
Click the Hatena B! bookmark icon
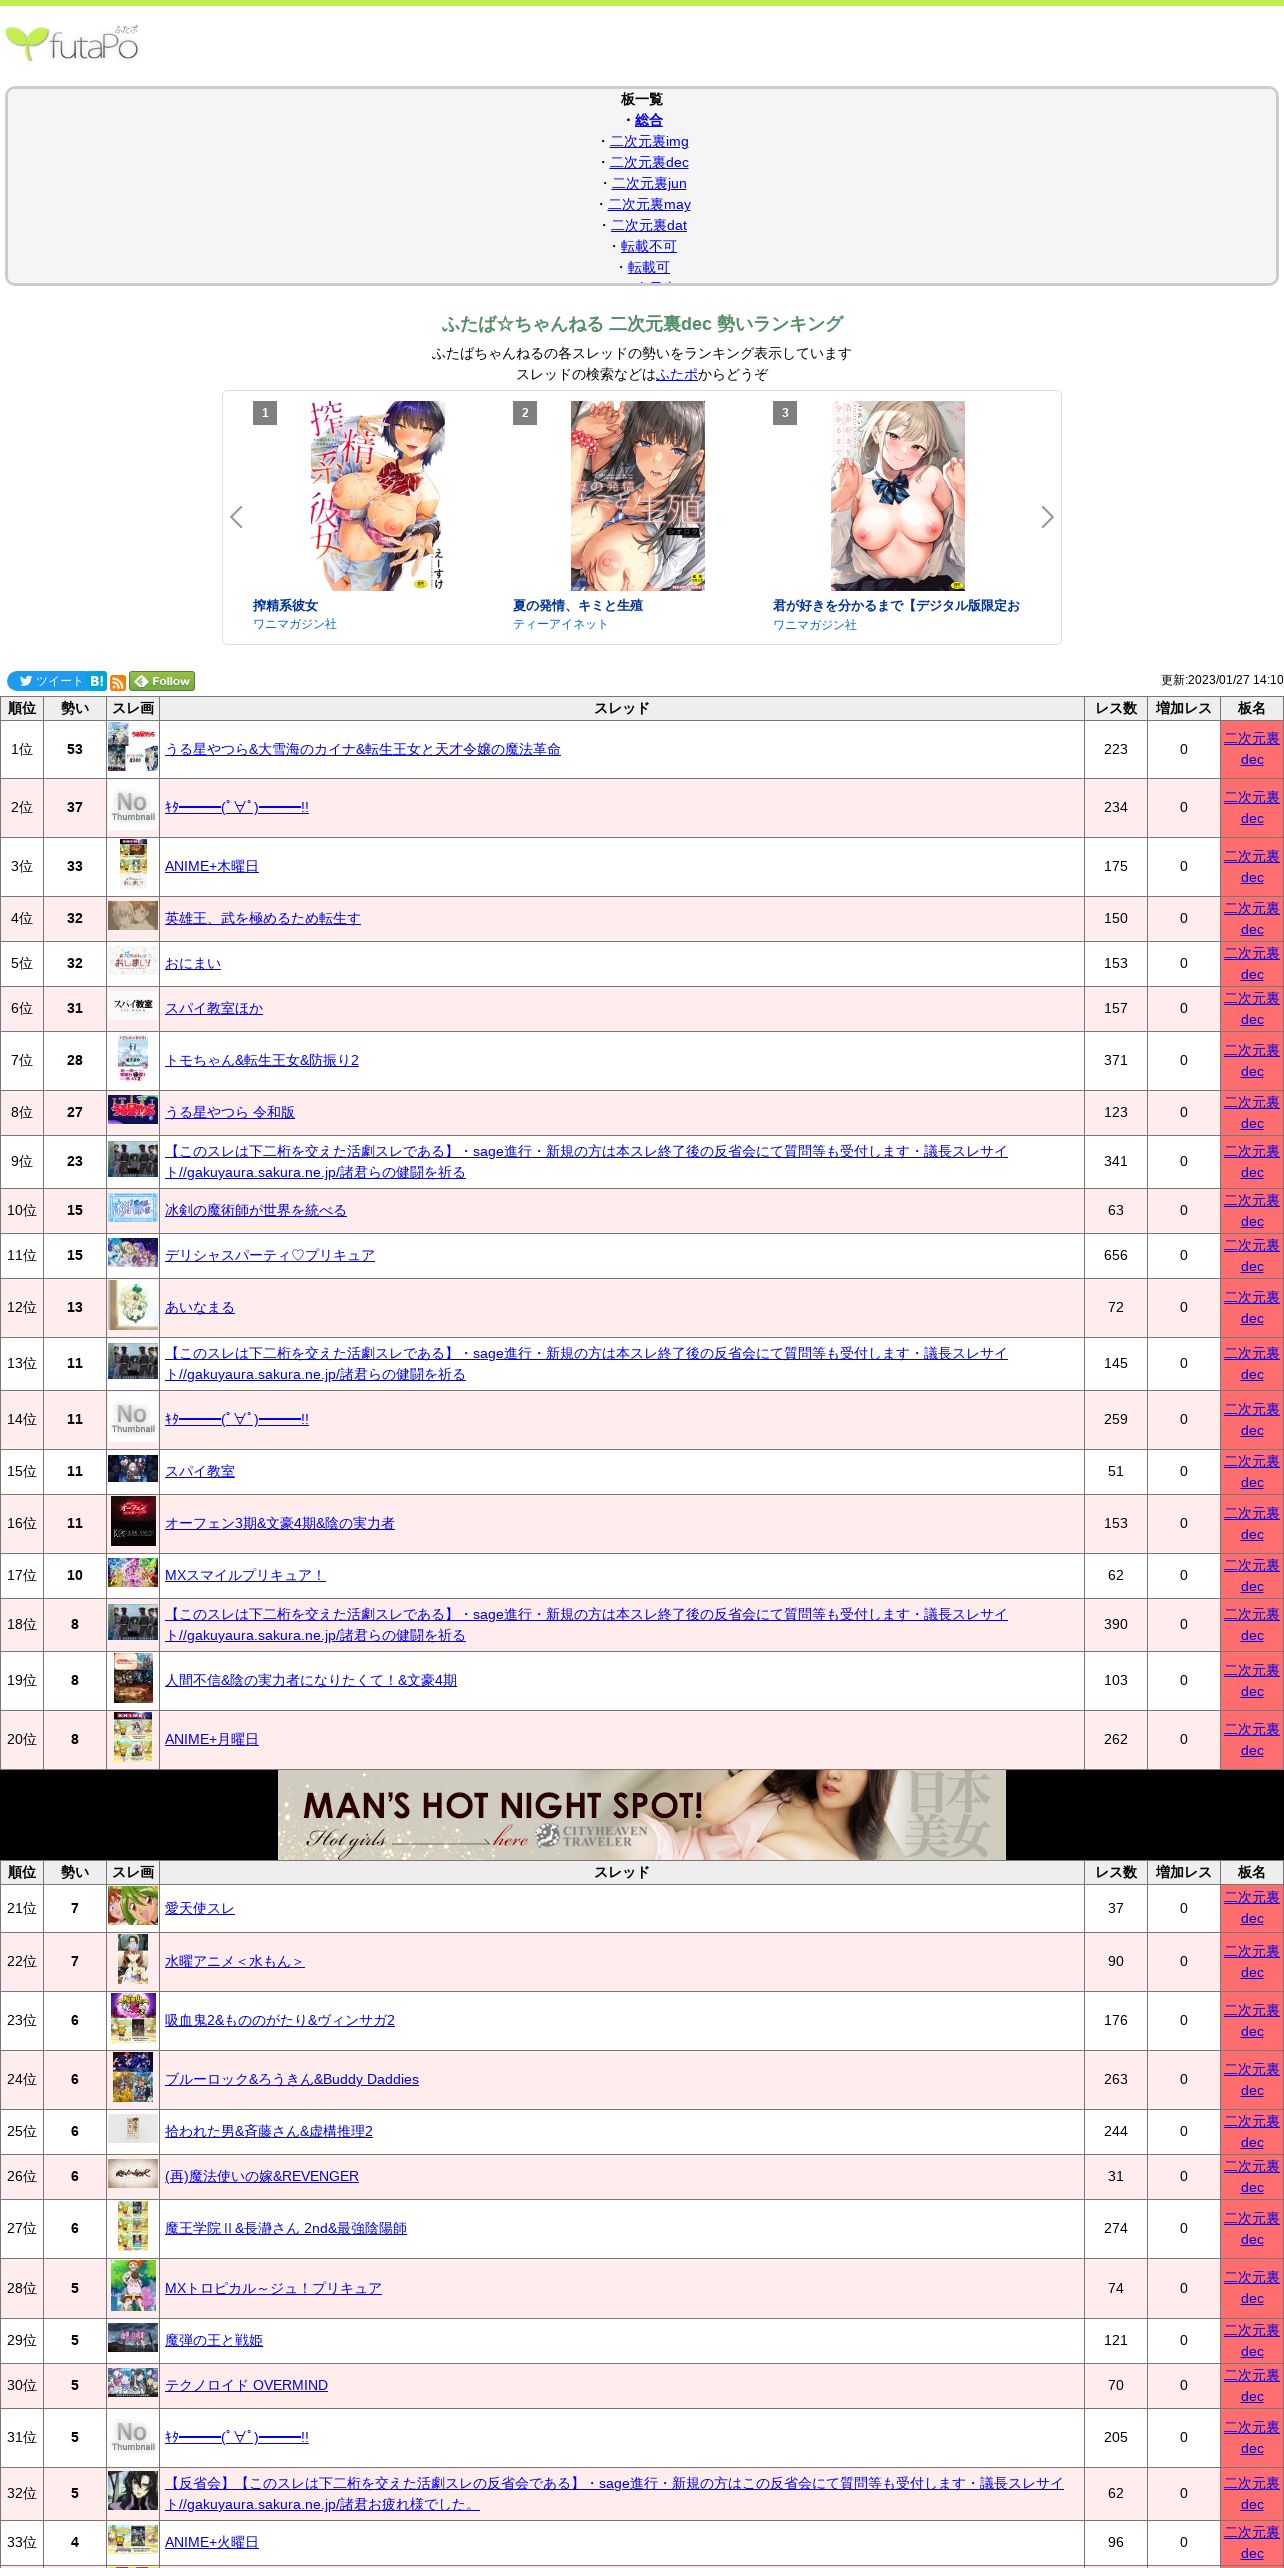(x=97, y=681)
